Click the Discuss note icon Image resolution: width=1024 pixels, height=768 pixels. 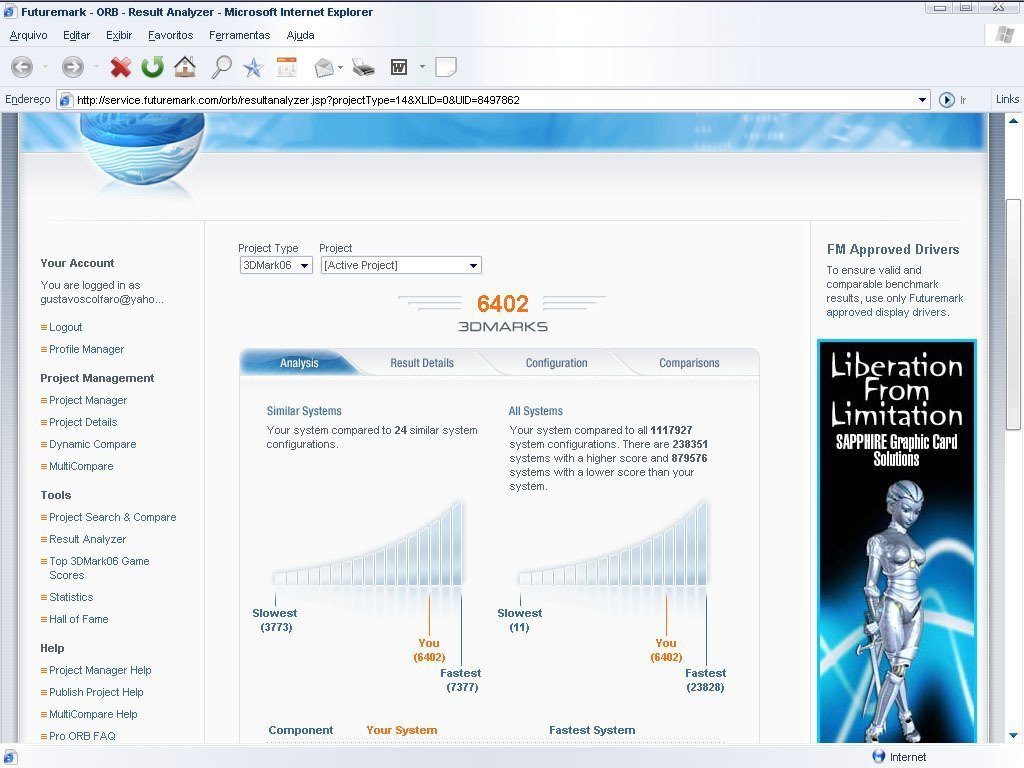point(445,67)
